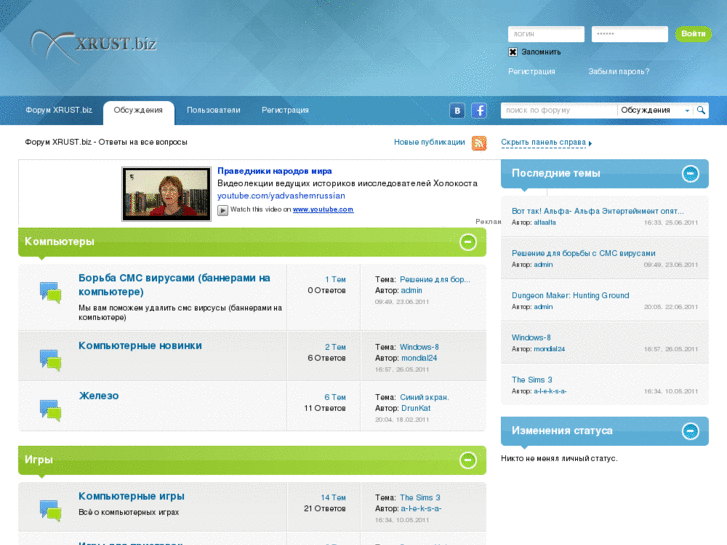Open the 6 Тем count link
Viewport: 727px width, 545px height.
[x=335, y=397]
